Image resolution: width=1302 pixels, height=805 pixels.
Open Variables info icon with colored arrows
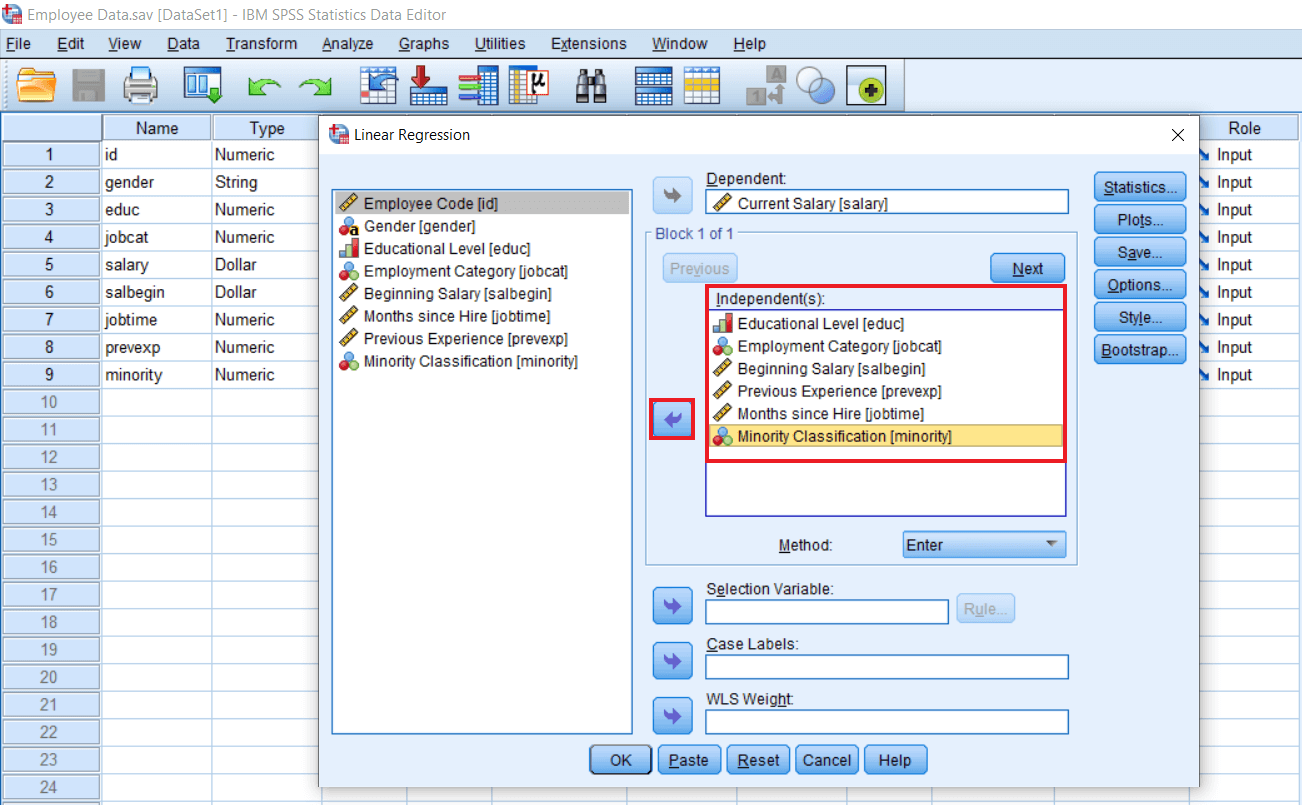point(477,85)
